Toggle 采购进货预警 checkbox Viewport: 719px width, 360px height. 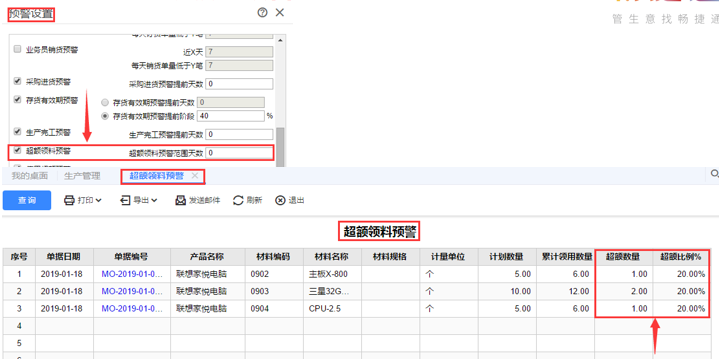17,82
